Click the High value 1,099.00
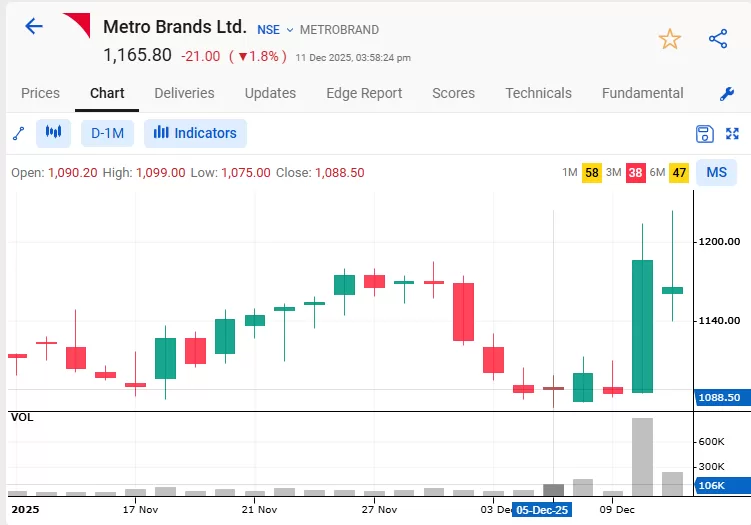 click(x=160, y=172)
